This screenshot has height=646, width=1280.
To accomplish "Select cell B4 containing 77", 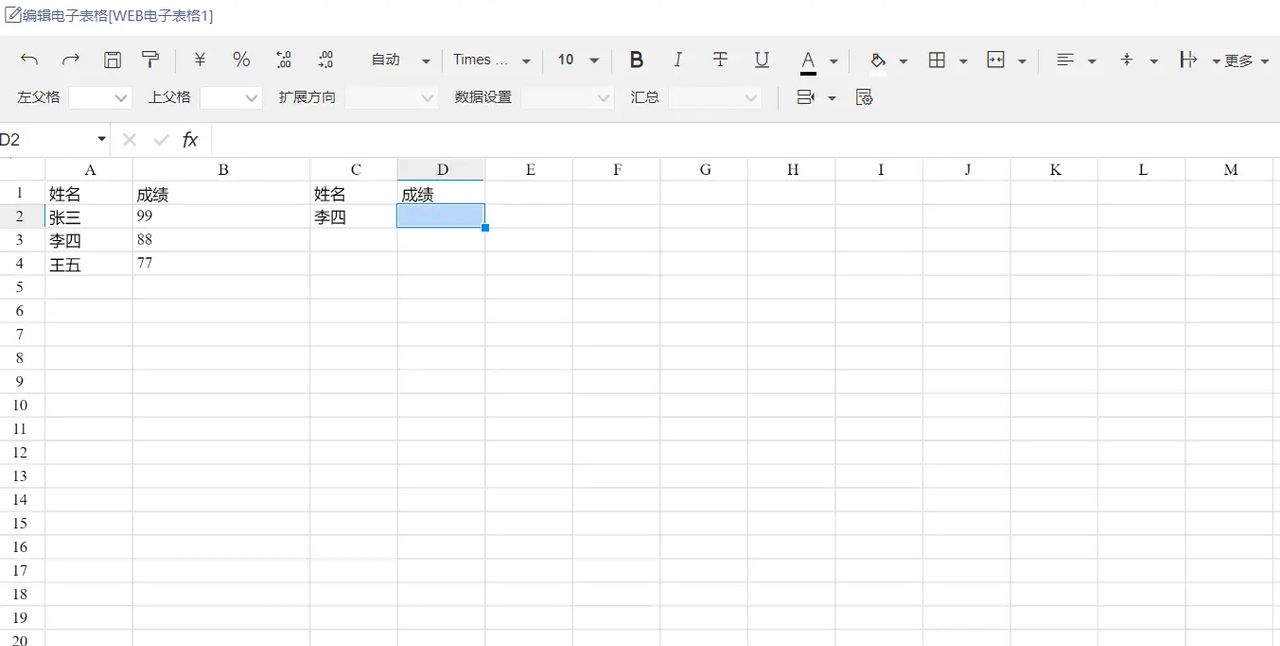I will [222, 264].
